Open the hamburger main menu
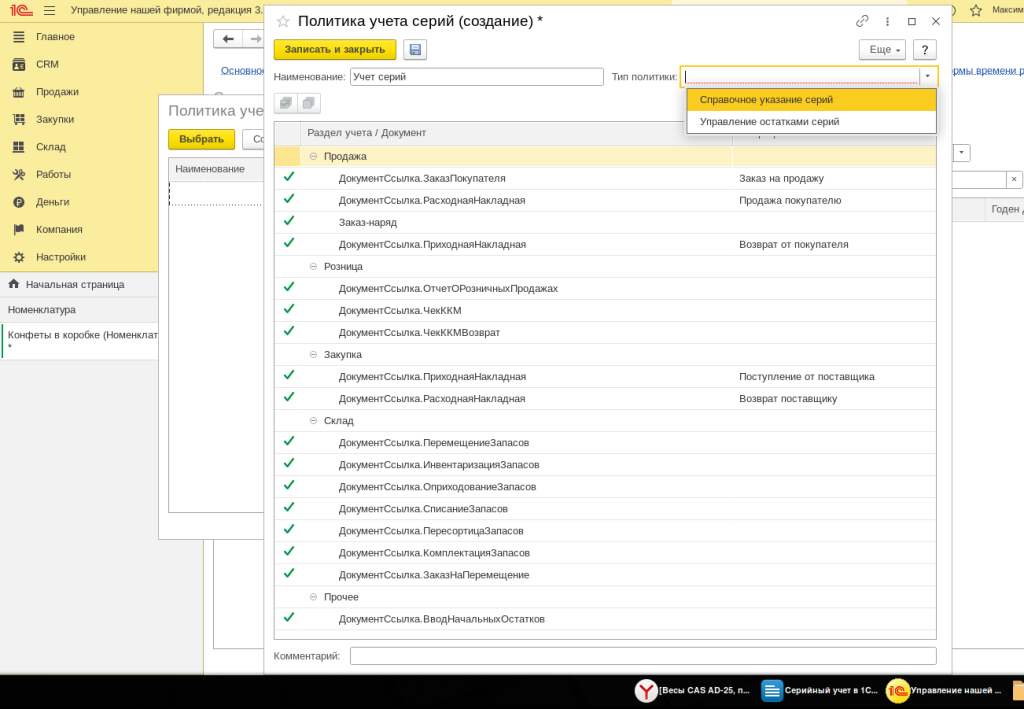This screenshot has height=709, width=1024. pos(50,10)
